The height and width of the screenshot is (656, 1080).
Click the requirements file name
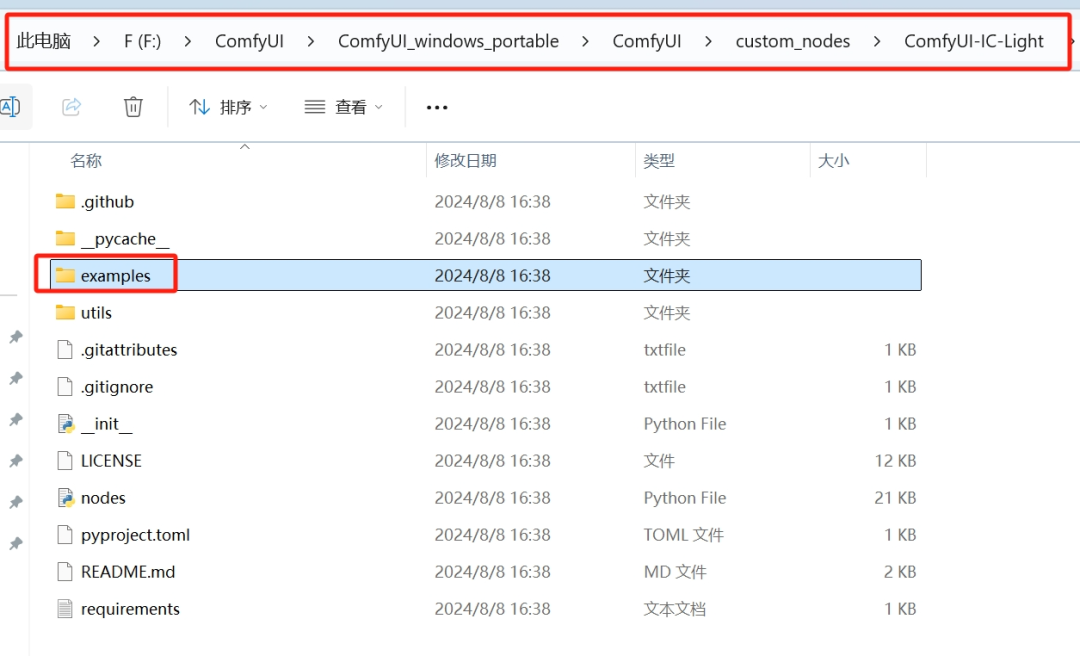pos(130,609)
